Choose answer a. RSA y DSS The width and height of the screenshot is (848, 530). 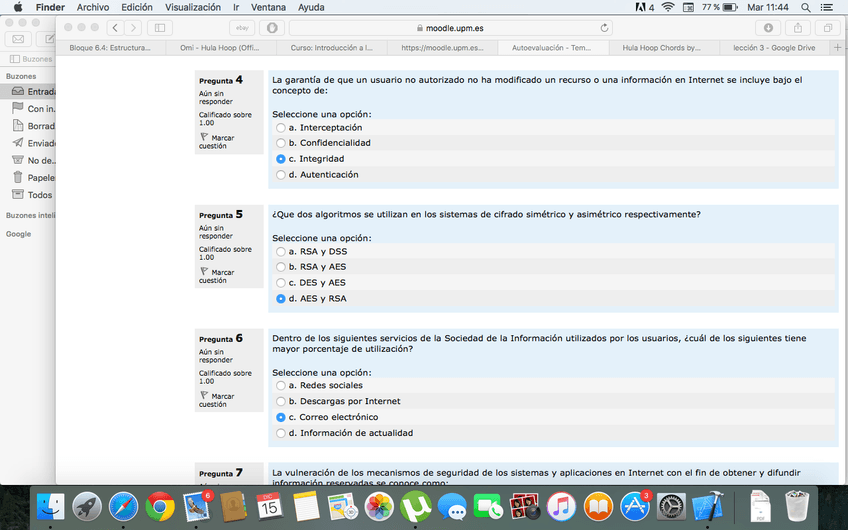281,252
